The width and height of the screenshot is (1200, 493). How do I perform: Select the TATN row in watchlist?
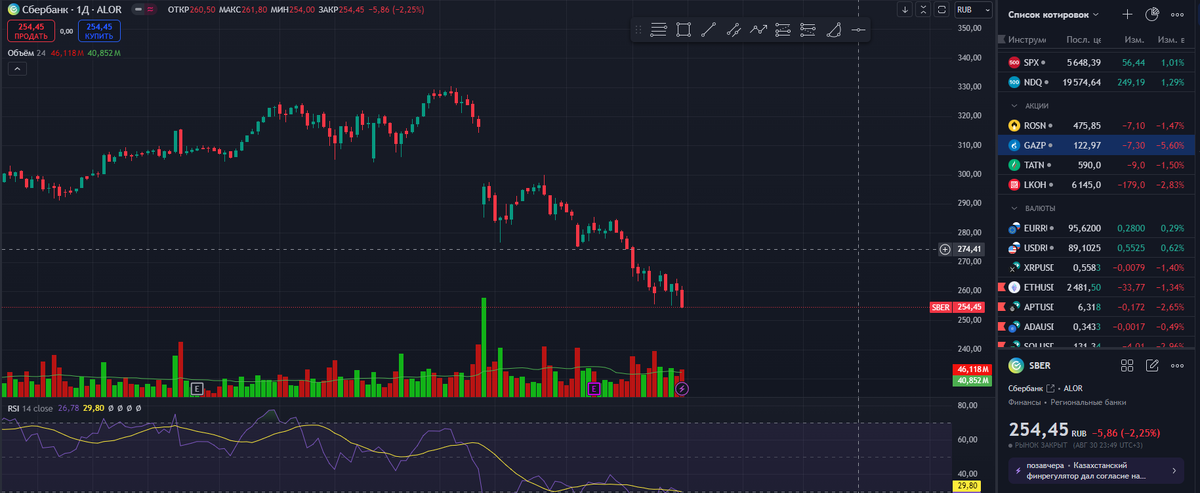(1097, 165)
